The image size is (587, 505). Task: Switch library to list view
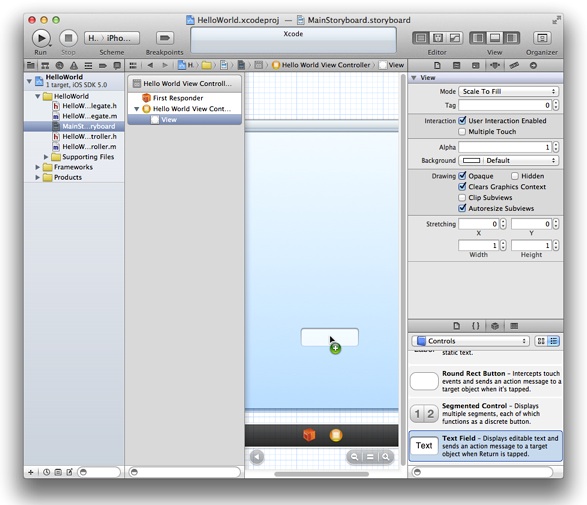coord(553,341)
